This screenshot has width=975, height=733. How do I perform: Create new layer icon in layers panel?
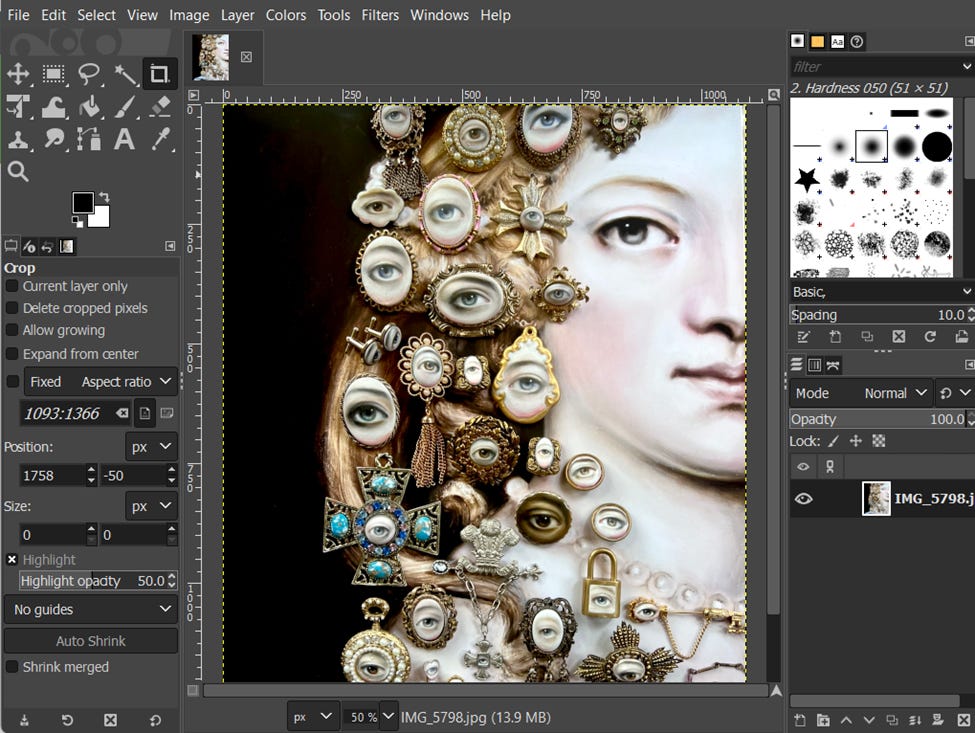[x=800, y=720]
